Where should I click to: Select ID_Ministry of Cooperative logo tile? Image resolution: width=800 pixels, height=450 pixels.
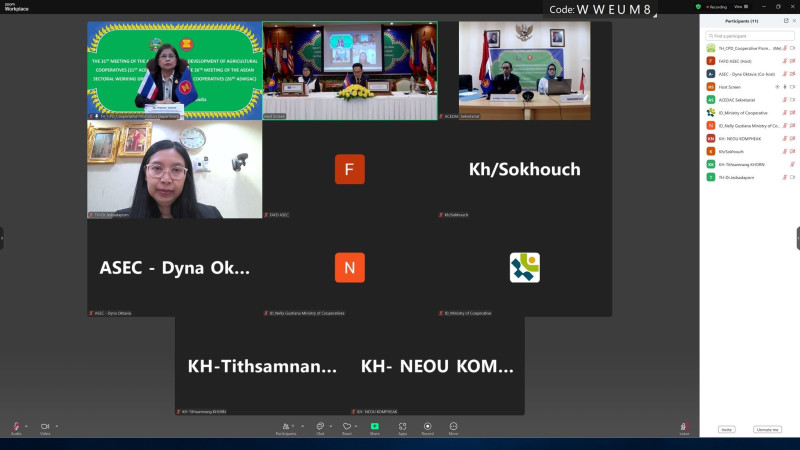pyautogui.click(x=524, y=267)
